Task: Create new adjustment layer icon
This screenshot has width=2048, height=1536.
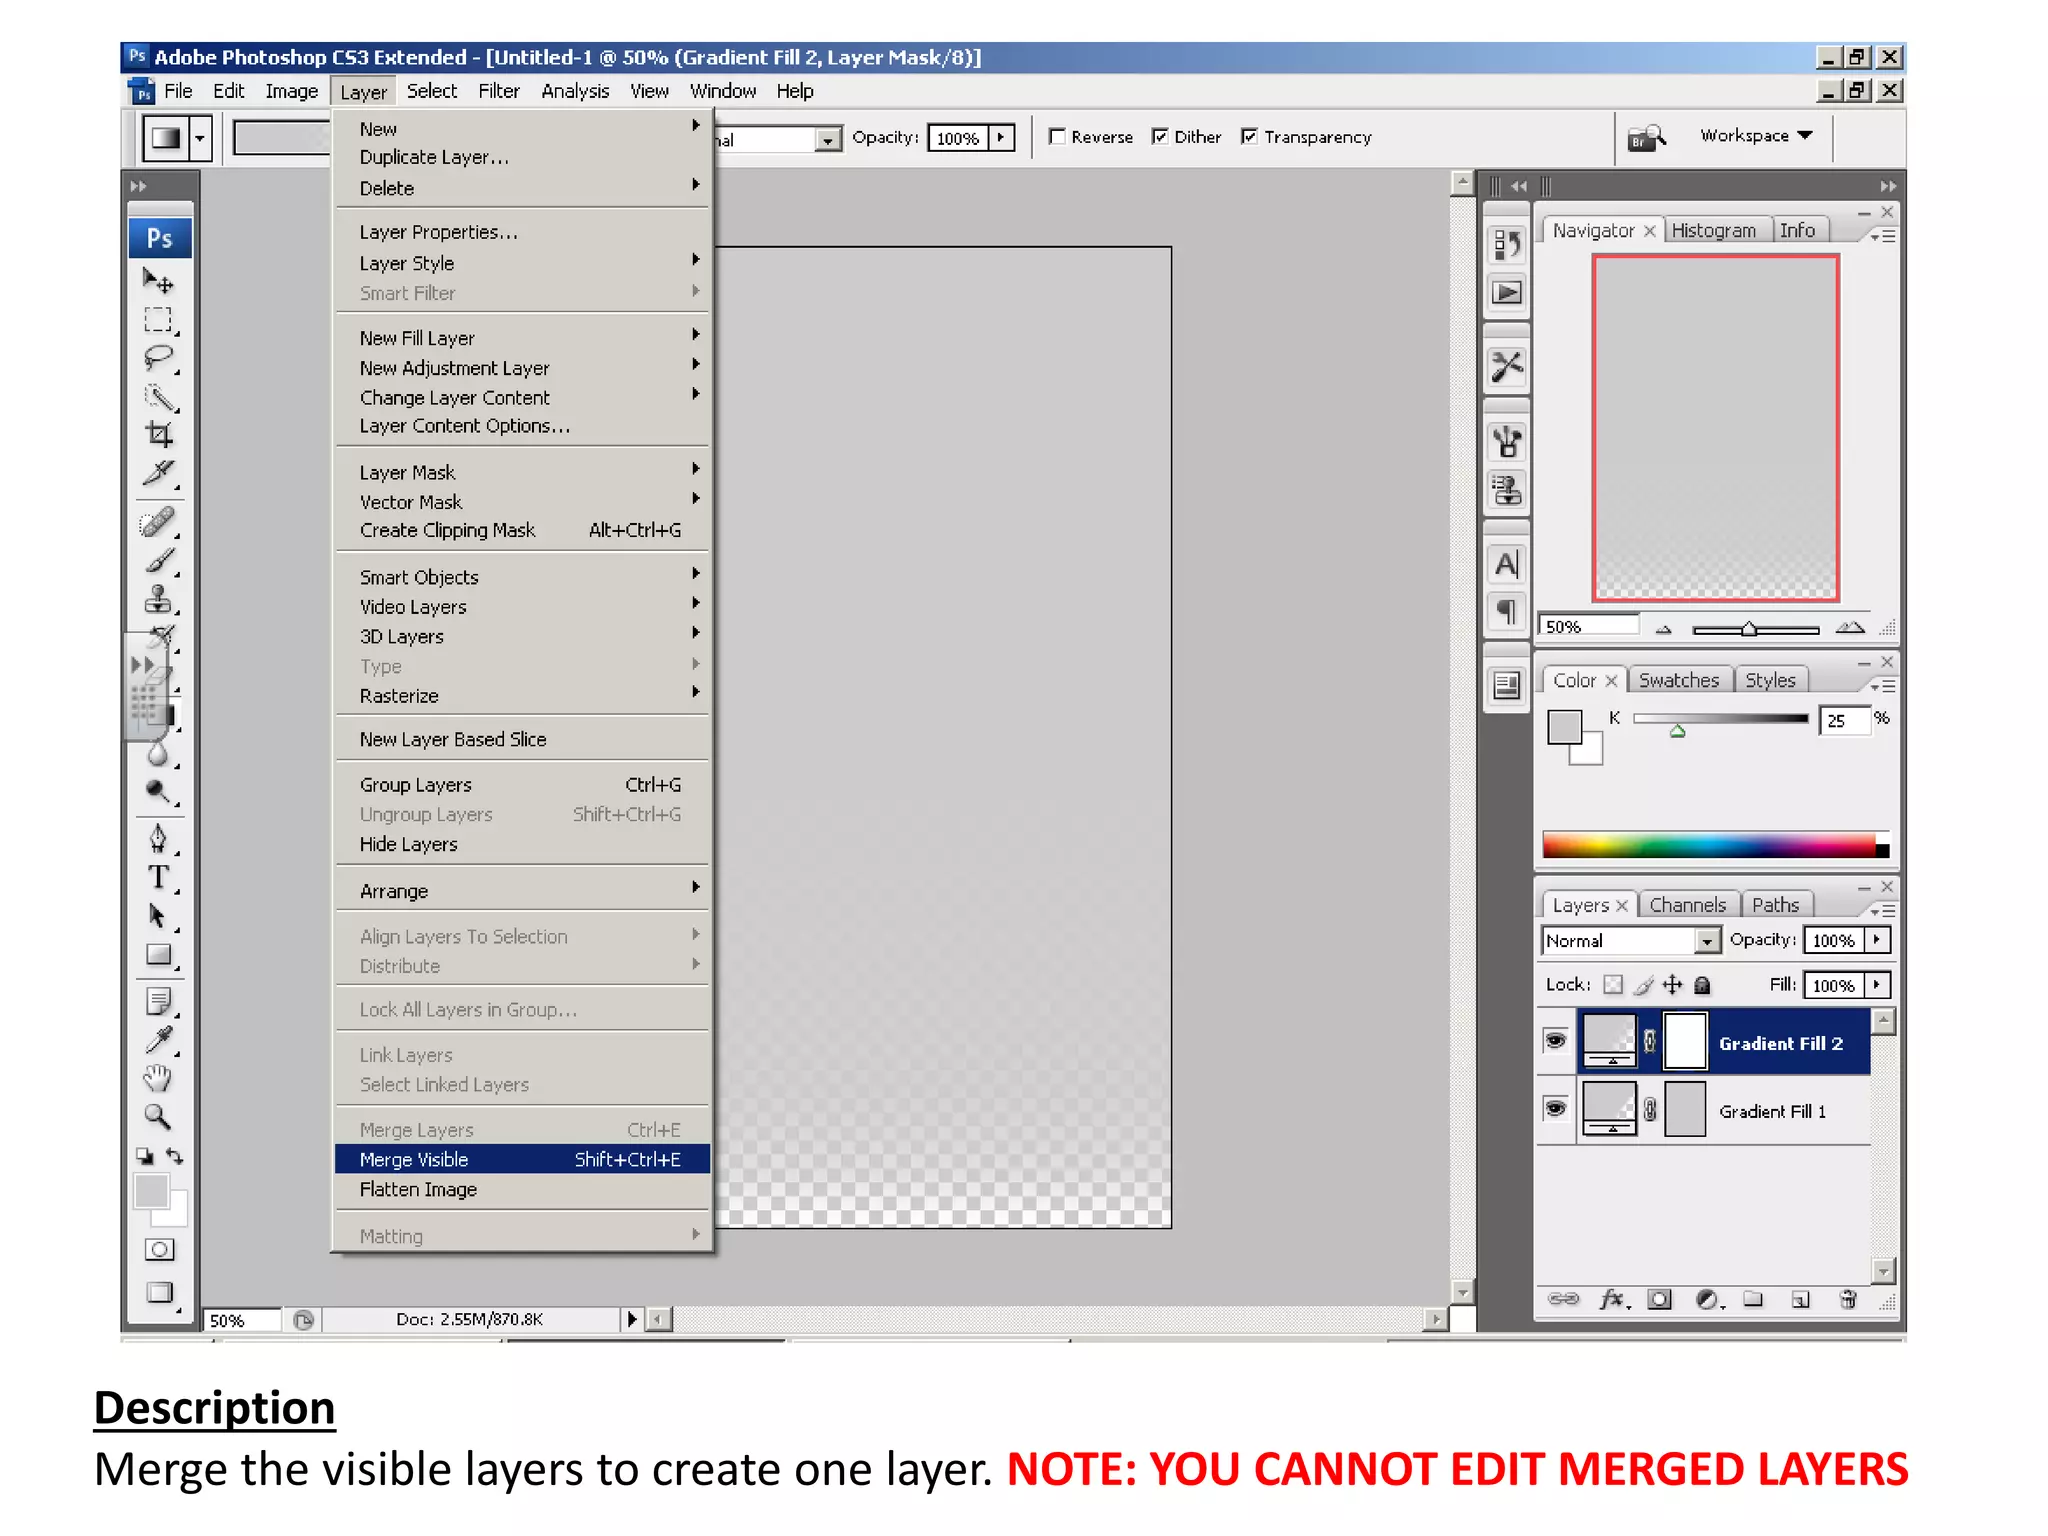Action: click(x=1709, y=1299)
